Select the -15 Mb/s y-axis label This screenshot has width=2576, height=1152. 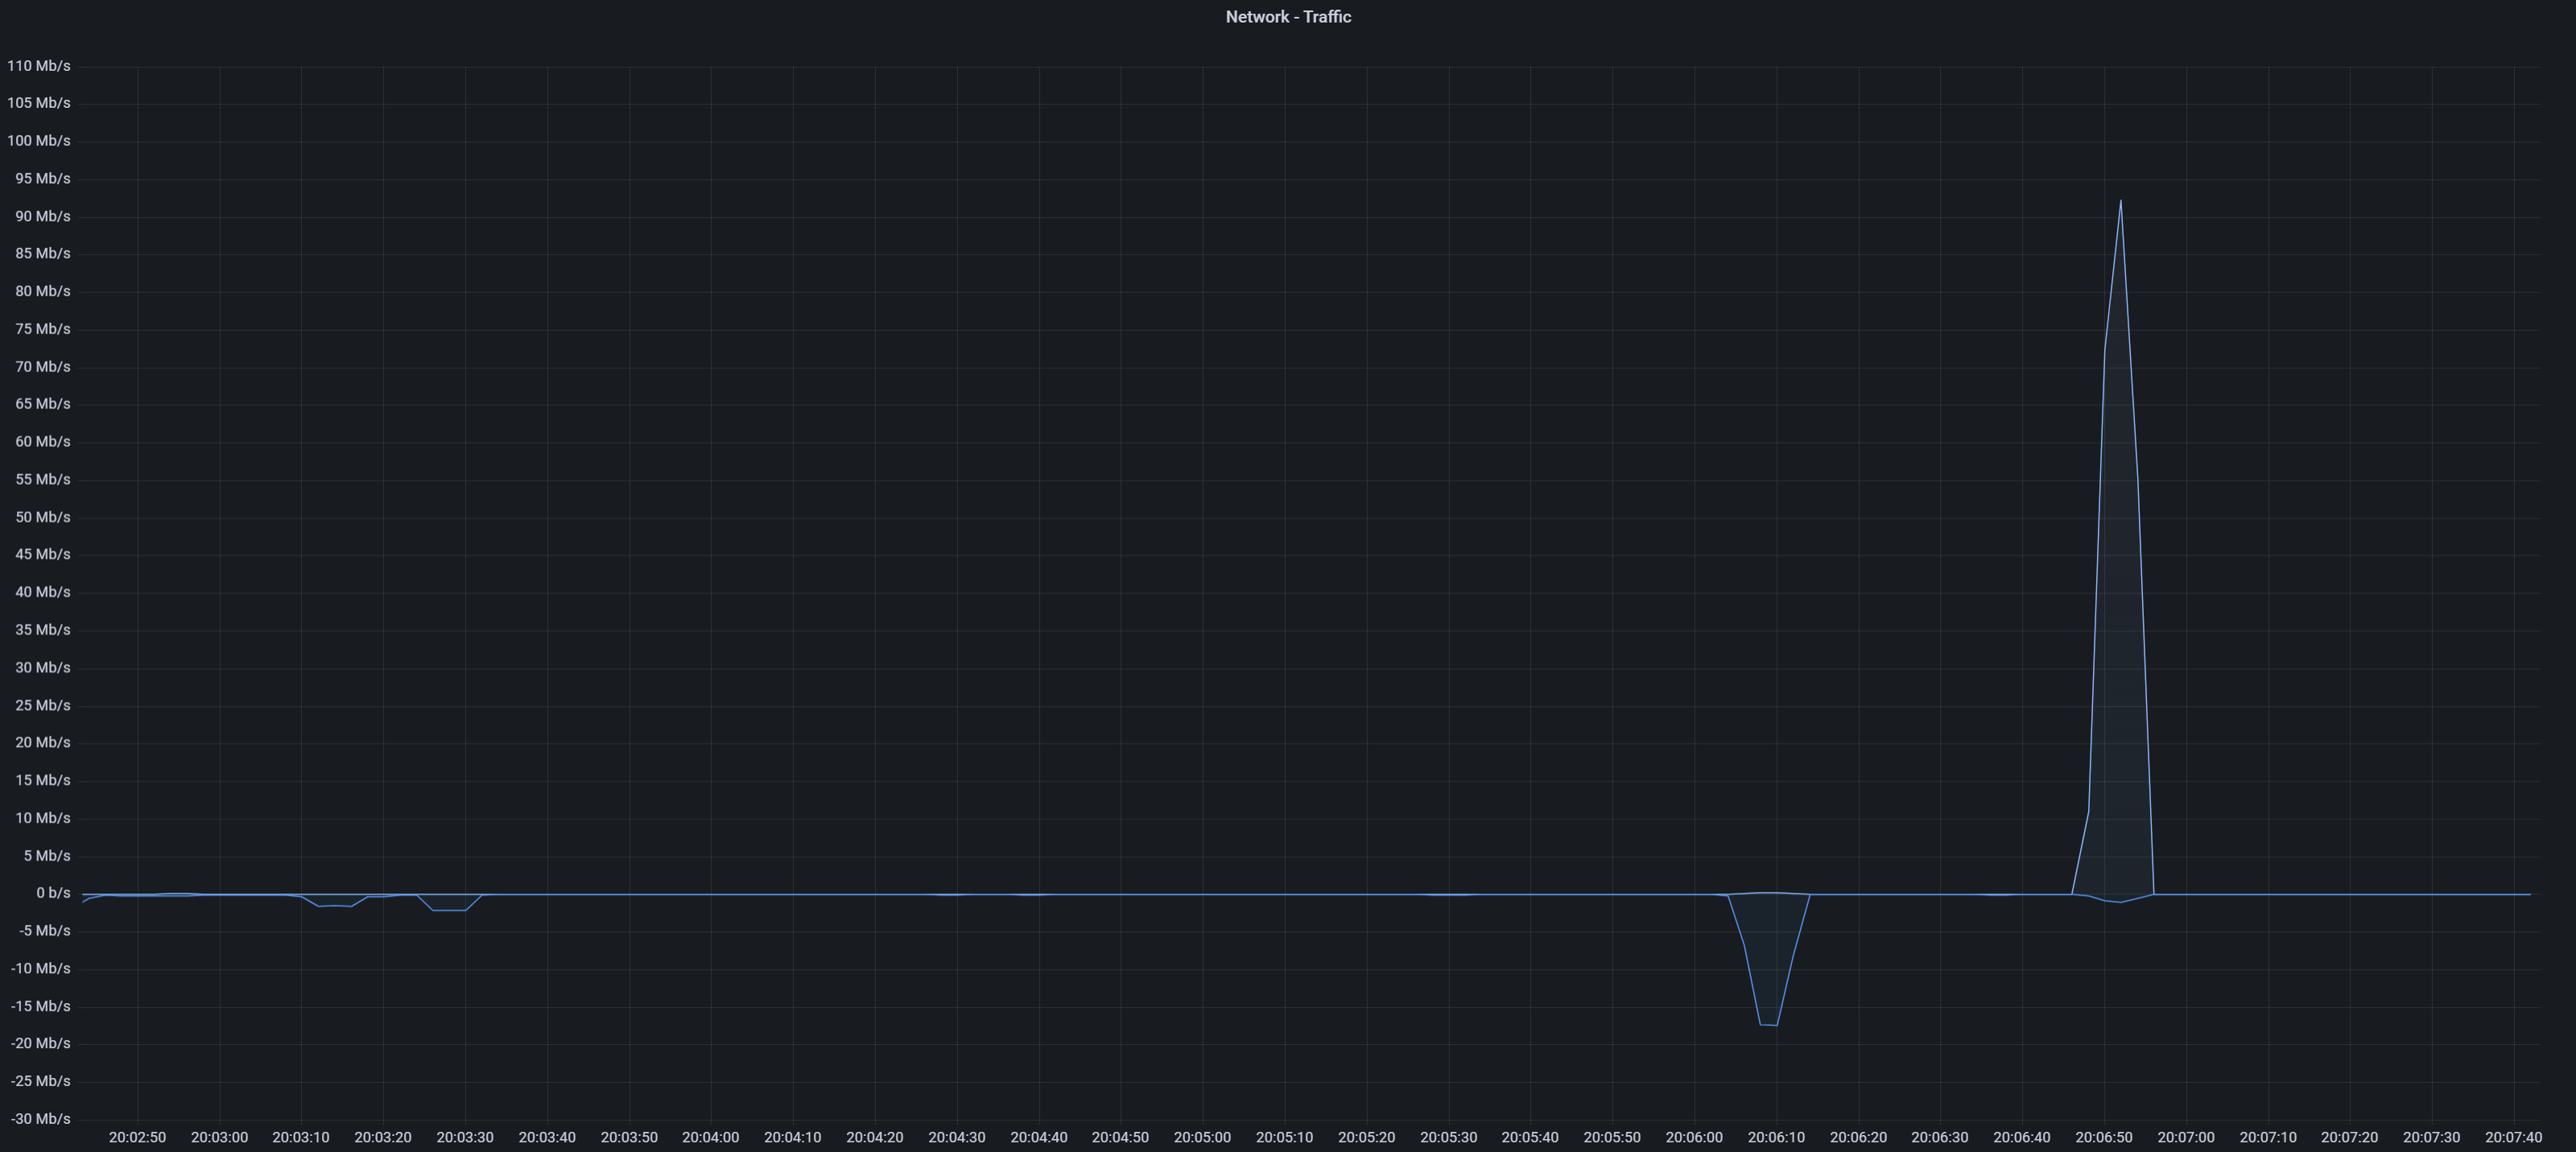click(x=41, y=1006)
